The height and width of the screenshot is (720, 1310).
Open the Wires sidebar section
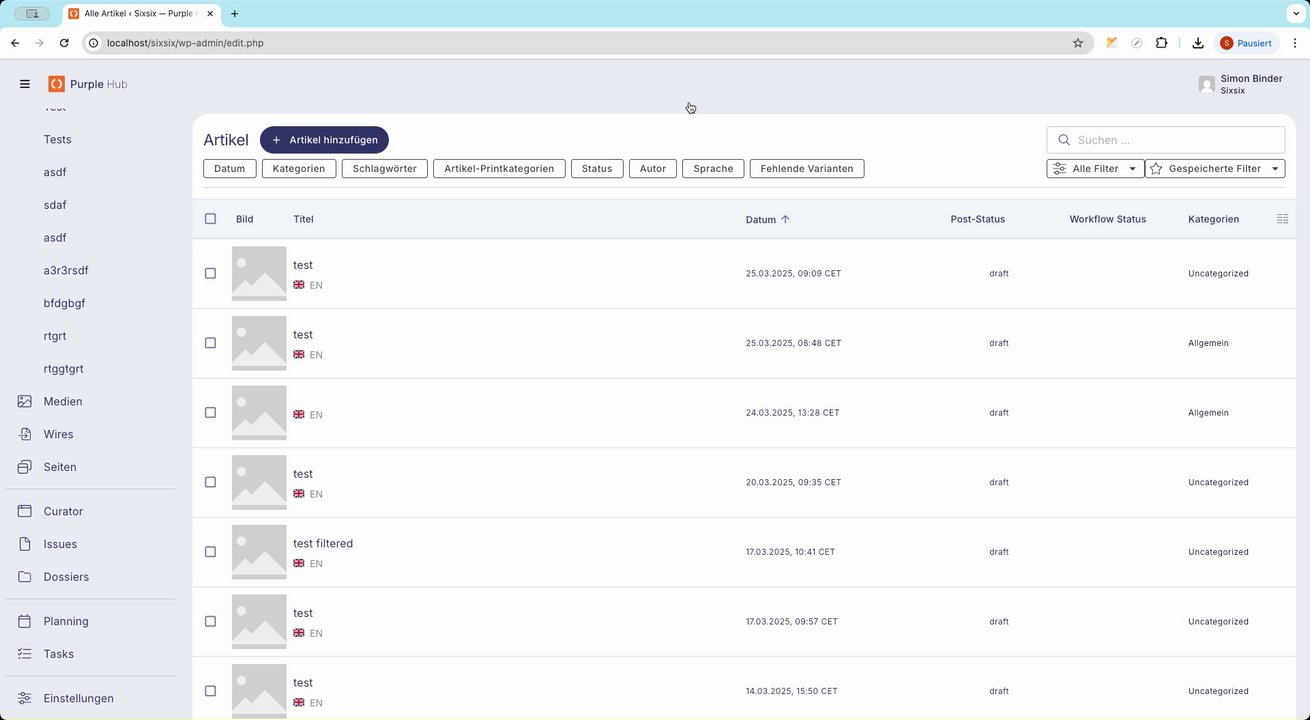[58, 434]
